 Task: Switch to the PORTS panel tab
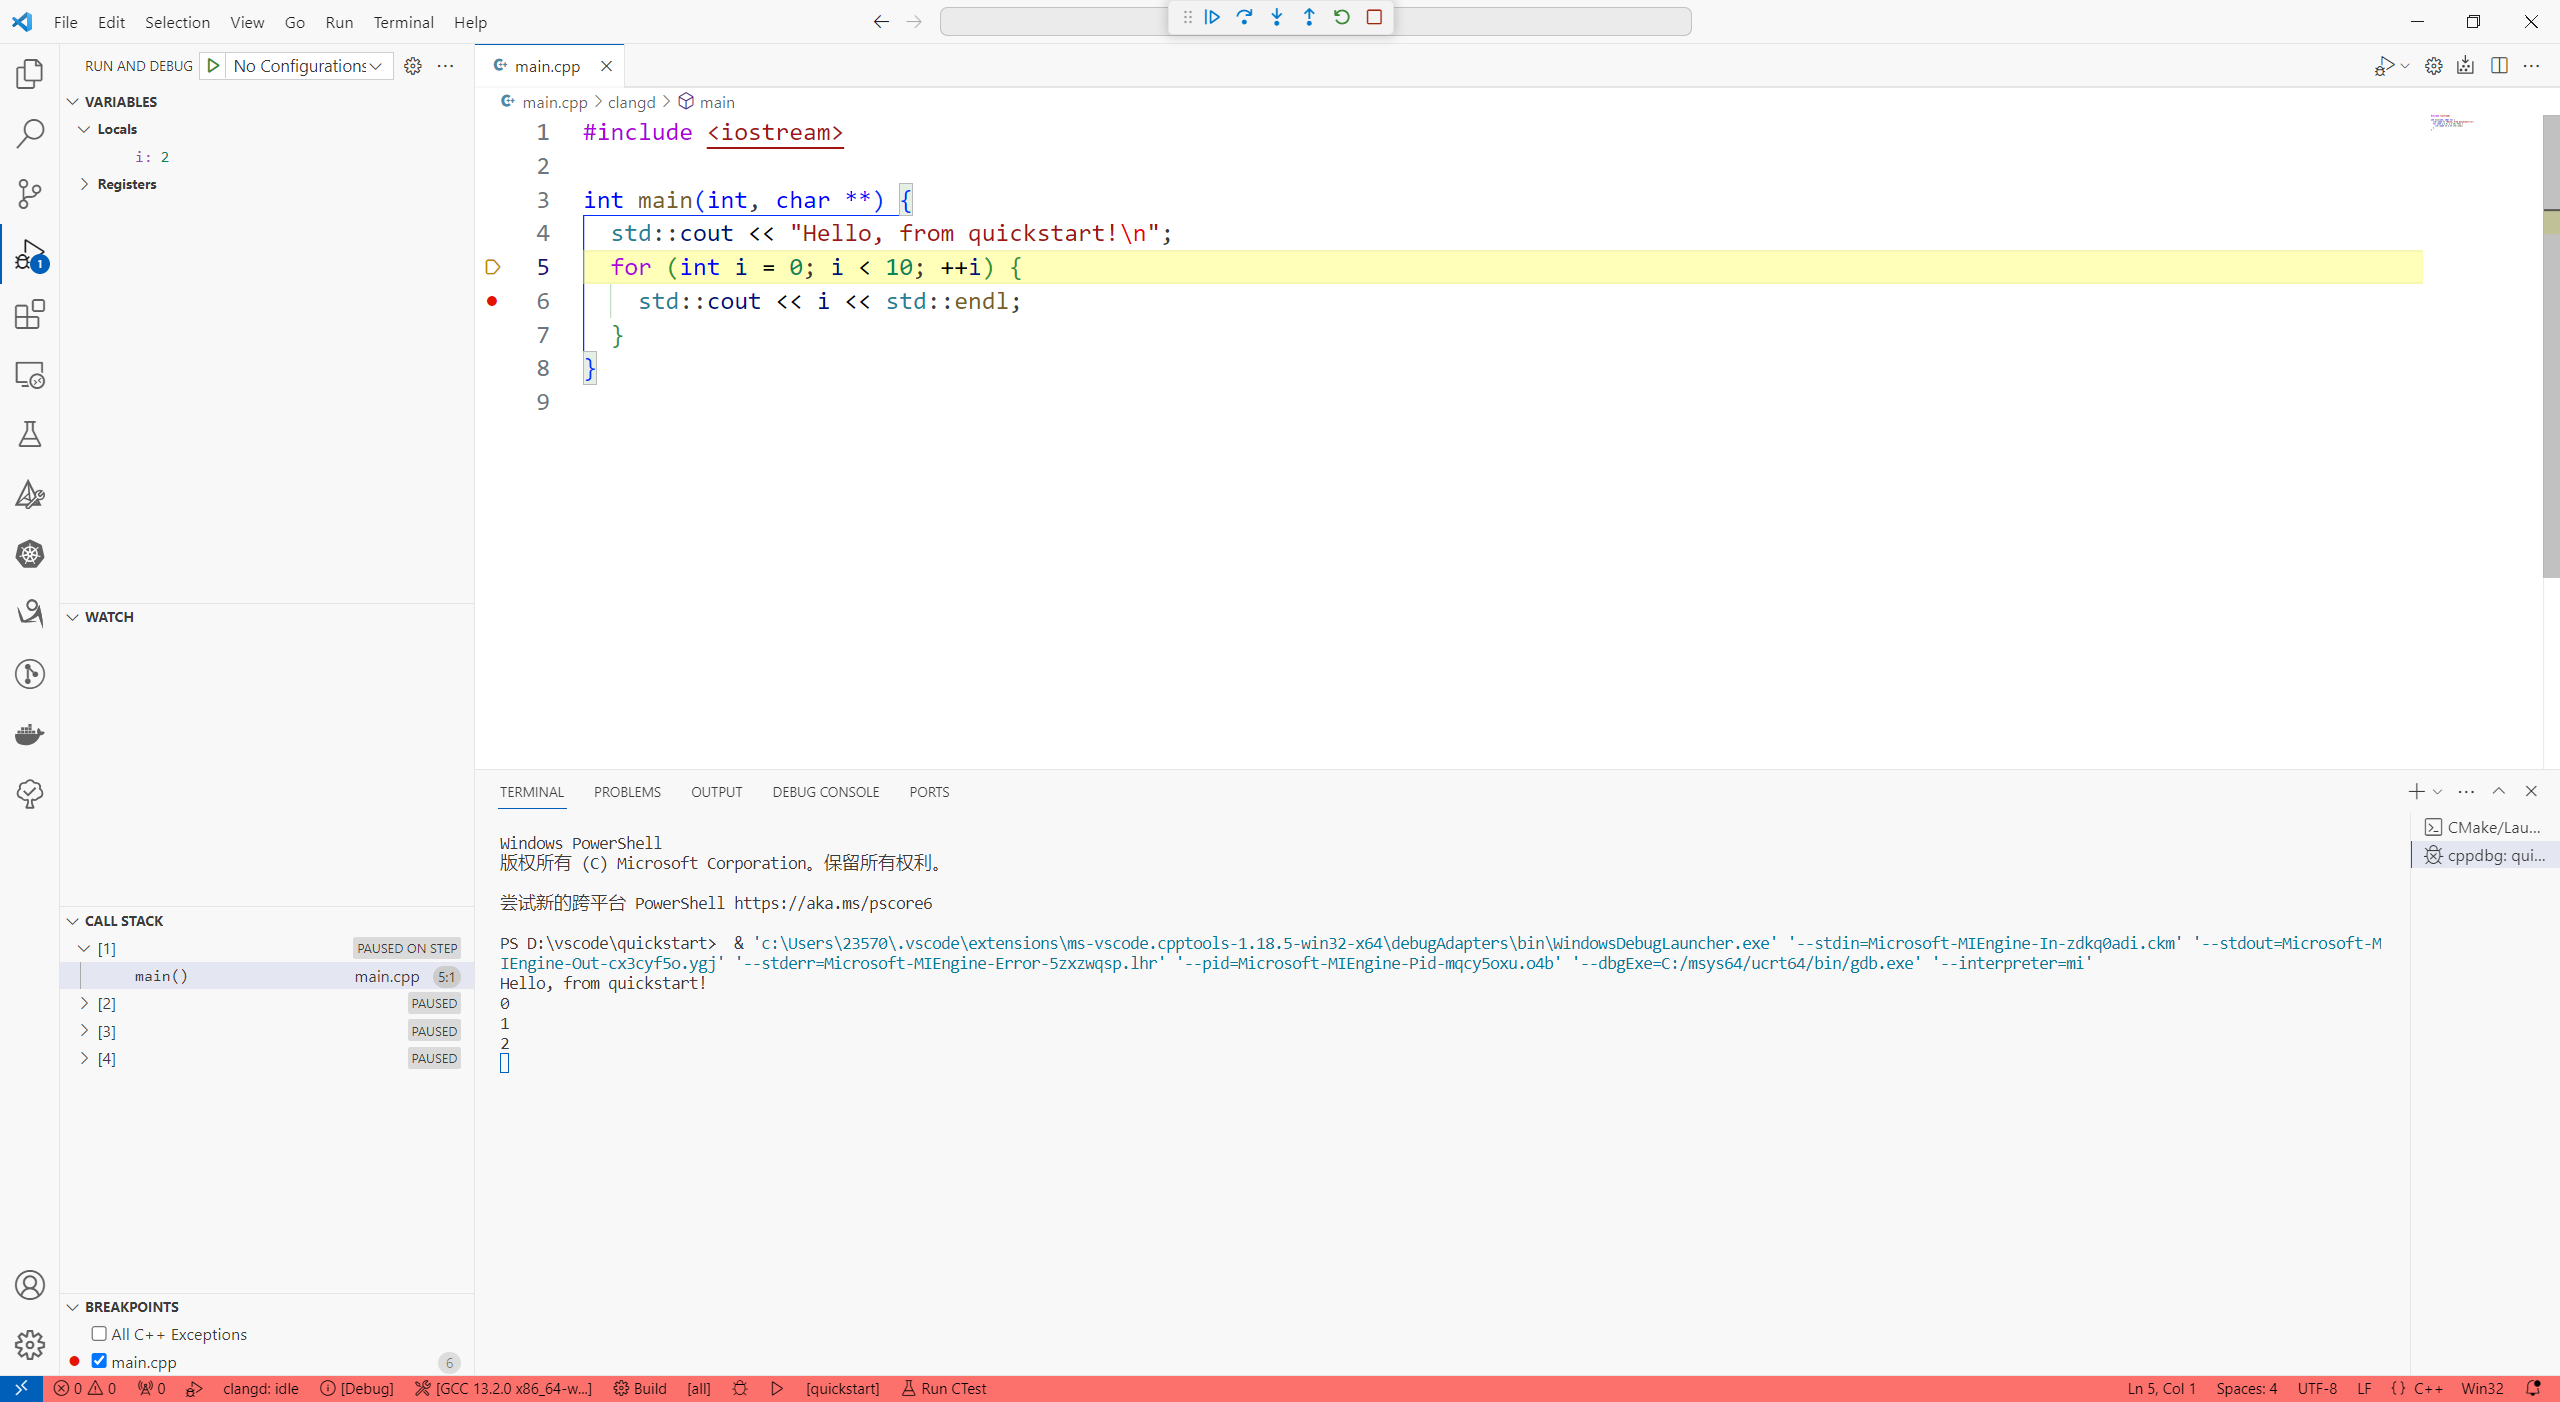[929, 792]
